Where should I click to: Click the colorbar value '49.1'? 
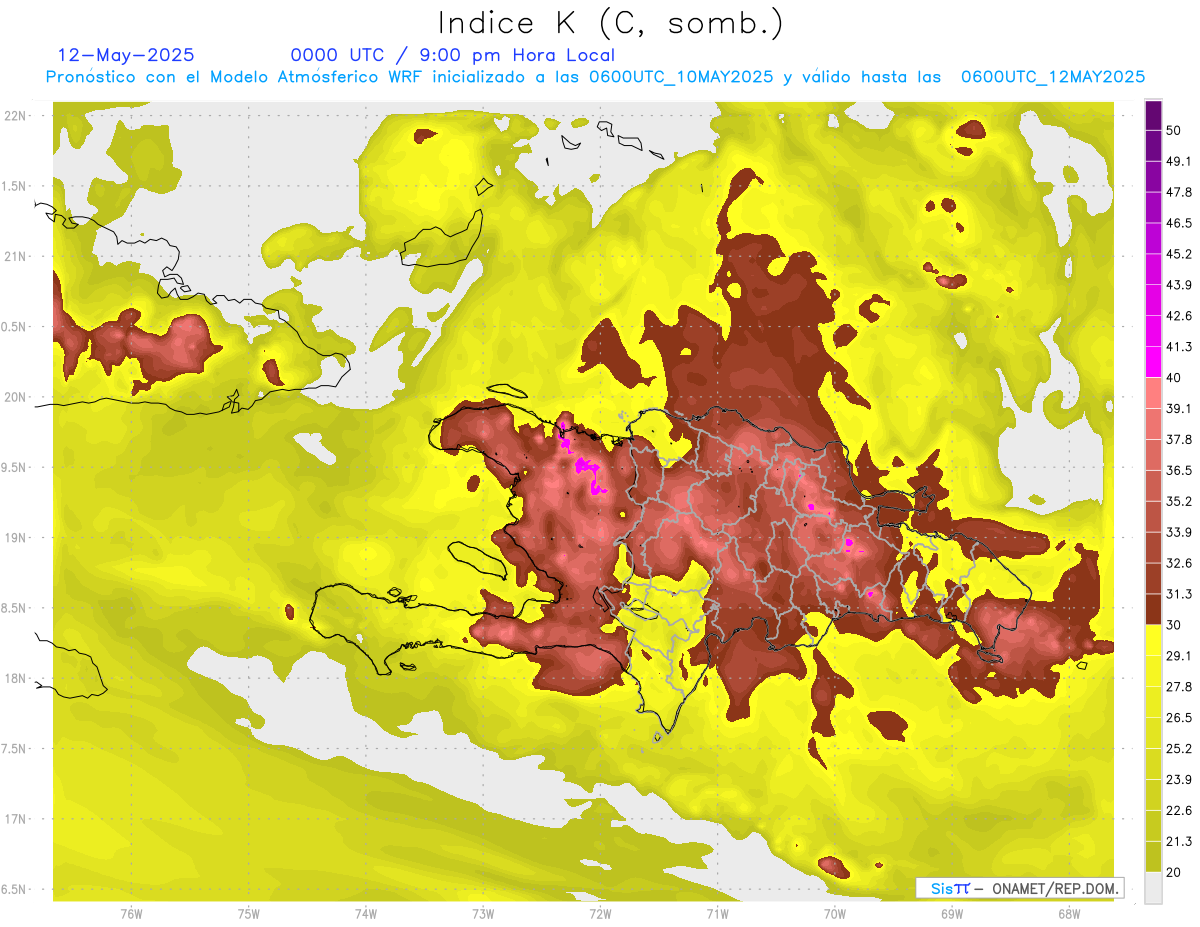pos(1180,161)
